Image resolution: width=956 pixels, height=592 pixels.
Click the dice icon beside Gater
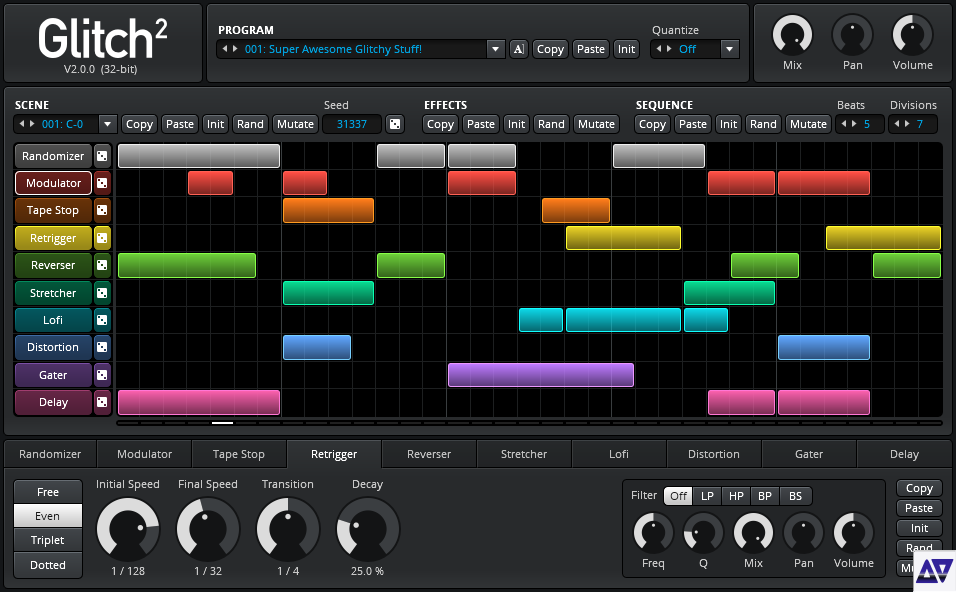tap(102, 375)
